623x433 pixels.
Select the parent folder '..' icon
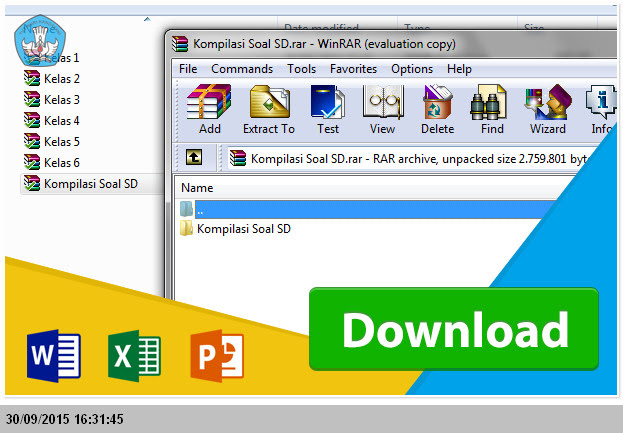coord(186,209)
